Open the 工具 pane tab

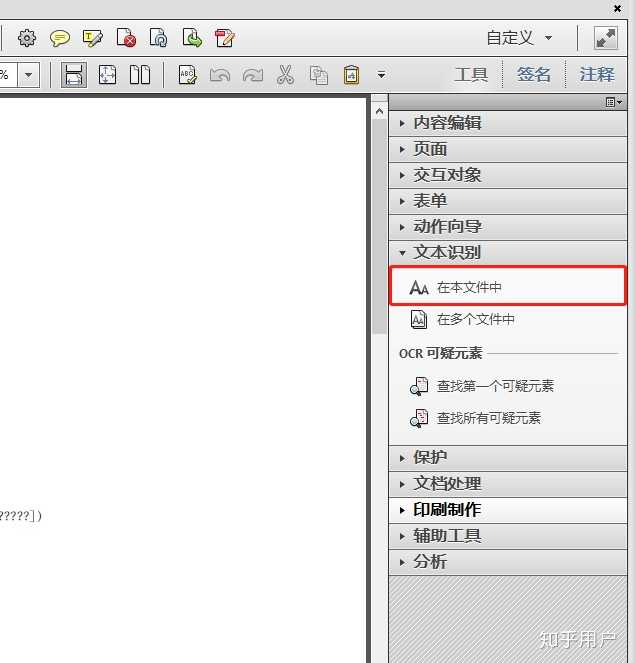(x=471, y=74)
